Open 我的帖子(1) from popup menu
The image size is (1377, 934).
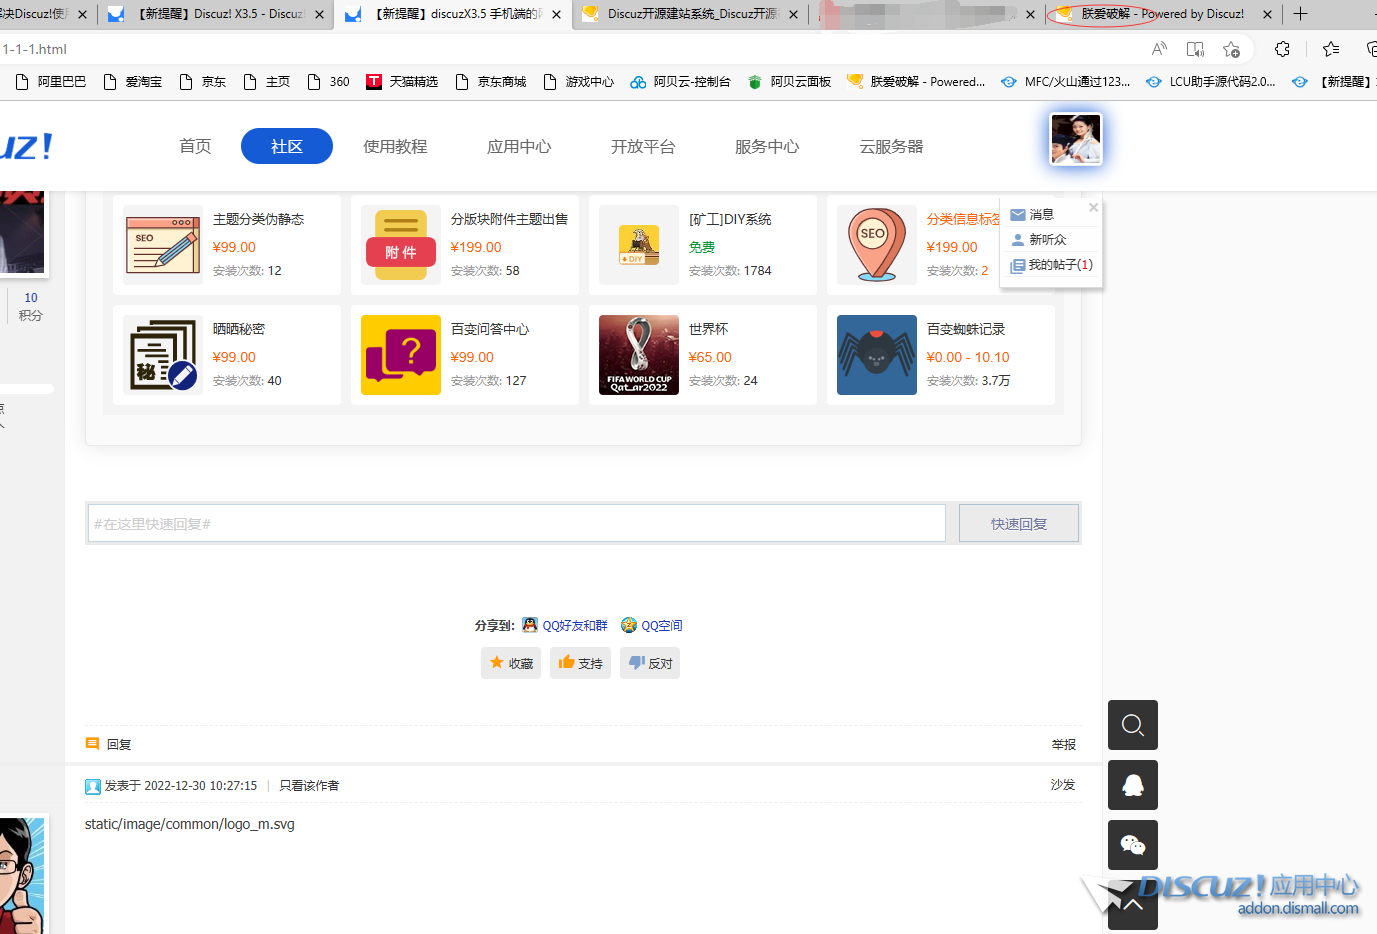pos(1060,265)
